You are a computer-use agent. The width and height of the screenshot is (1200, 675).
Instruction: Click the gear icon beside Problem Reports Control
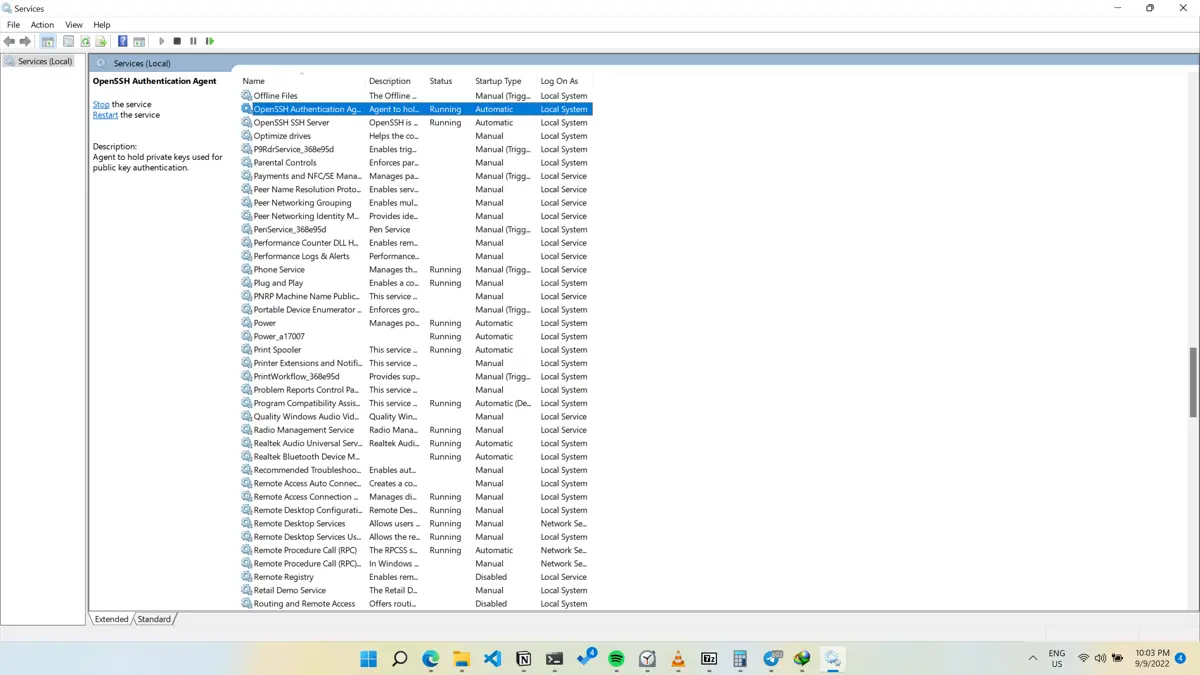tap(246, 390)
